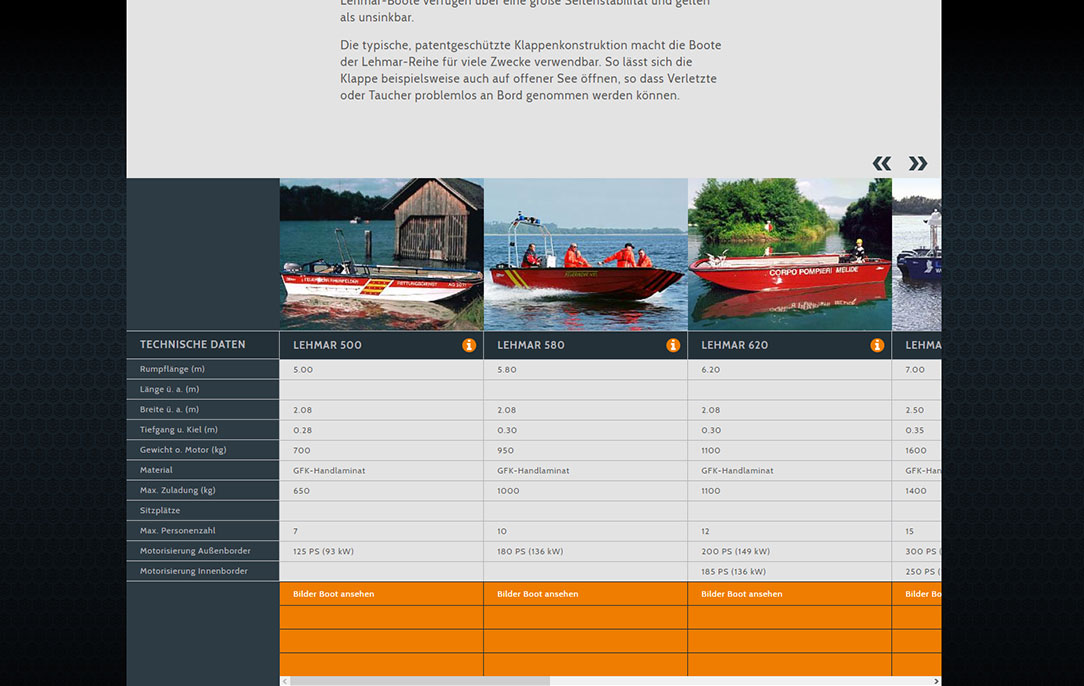The height and width of the screenshot is (686, 1084).
Task: Click the horizontal scrollbar left arrow
Action: [285, 681]
